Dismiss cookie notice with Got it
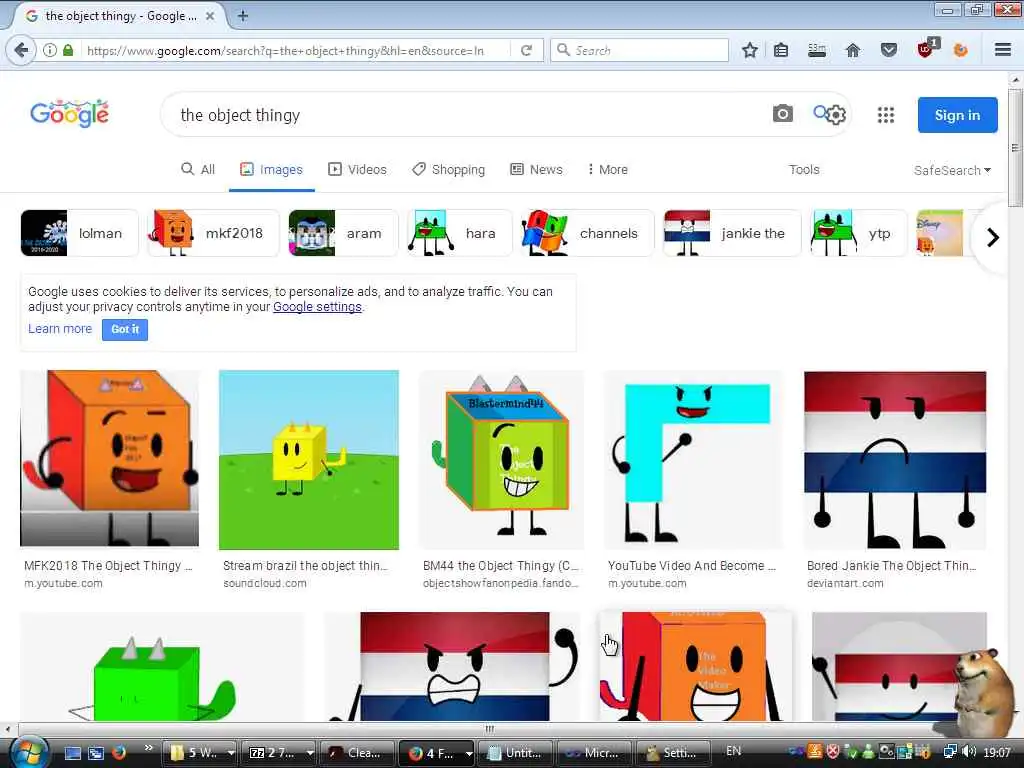Image resolution: width=1024 pixels, height=768 pixels. [125, 330]
